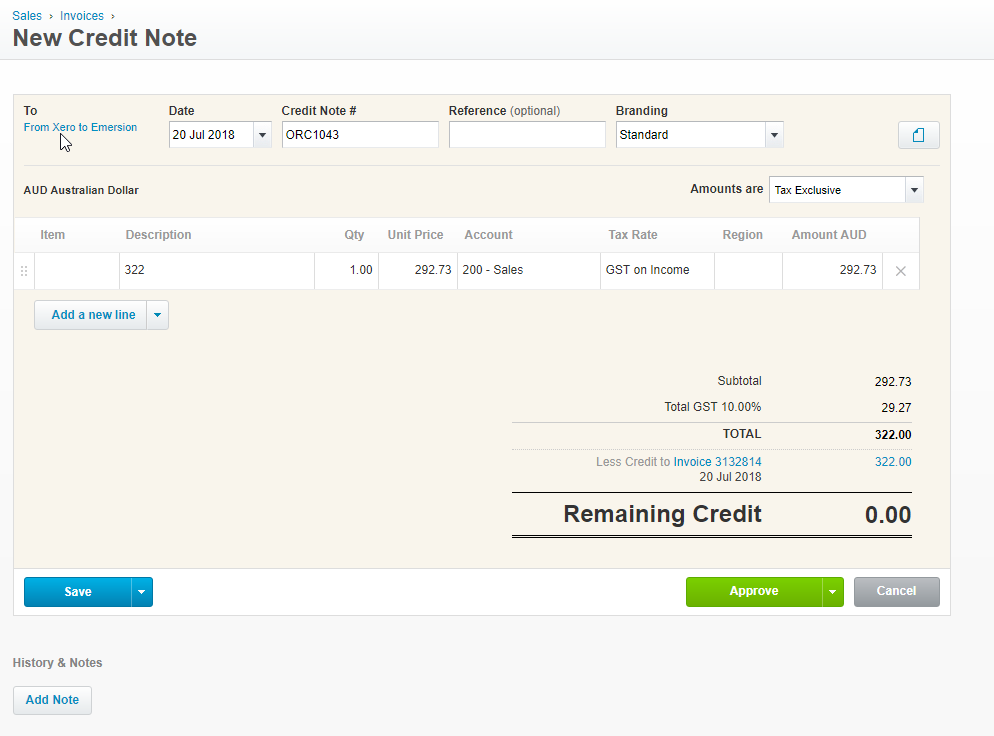994x736 pixels.
Task: Grab the row drag handle icon
Action: point(24,271)
